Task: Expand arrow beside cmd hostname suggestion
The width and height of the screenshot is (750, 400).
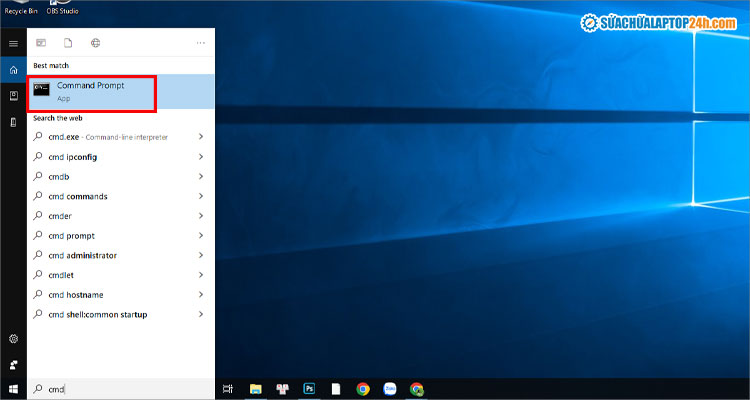Action: (201, 295)
